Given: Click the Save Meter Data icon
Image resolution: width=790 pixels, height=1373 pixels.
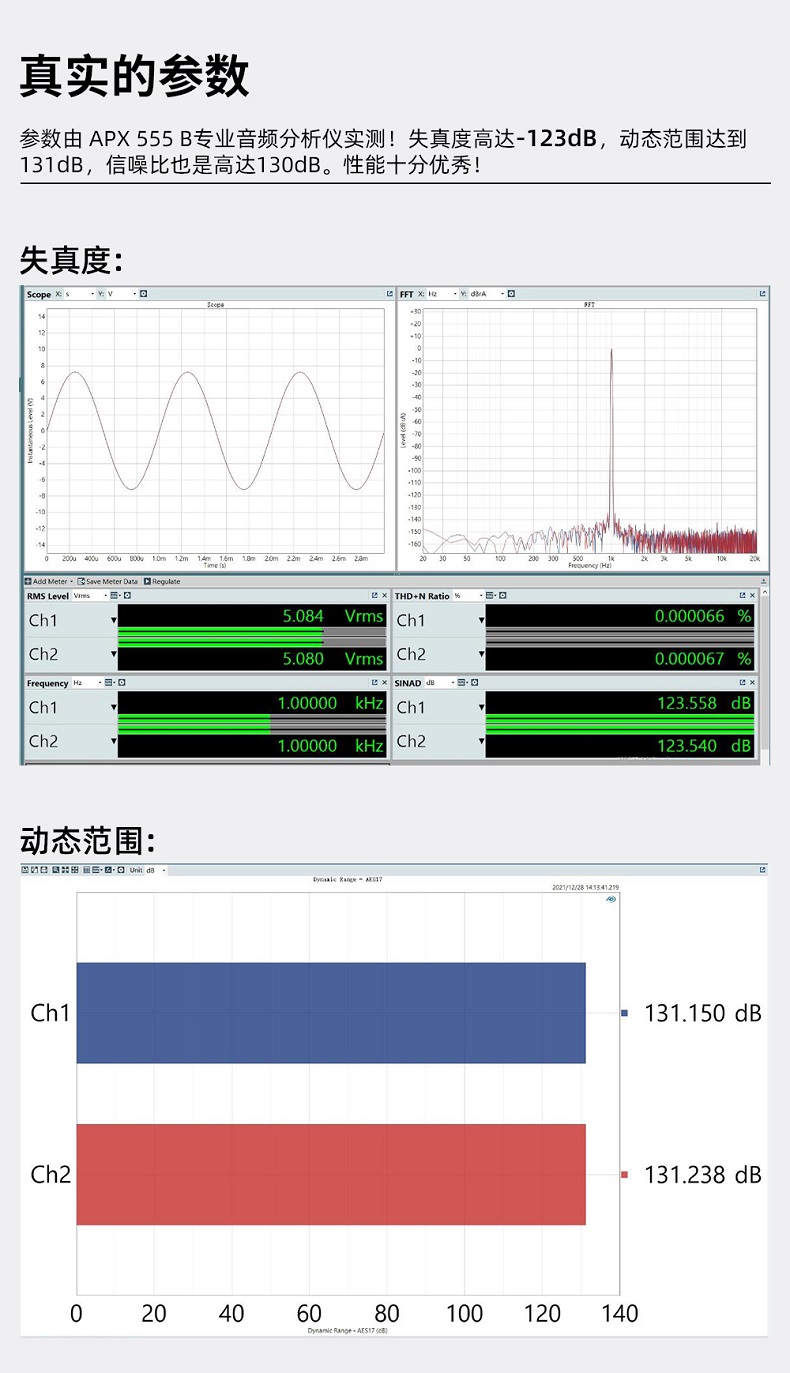Looking at the screenshot, I should 81,581.
